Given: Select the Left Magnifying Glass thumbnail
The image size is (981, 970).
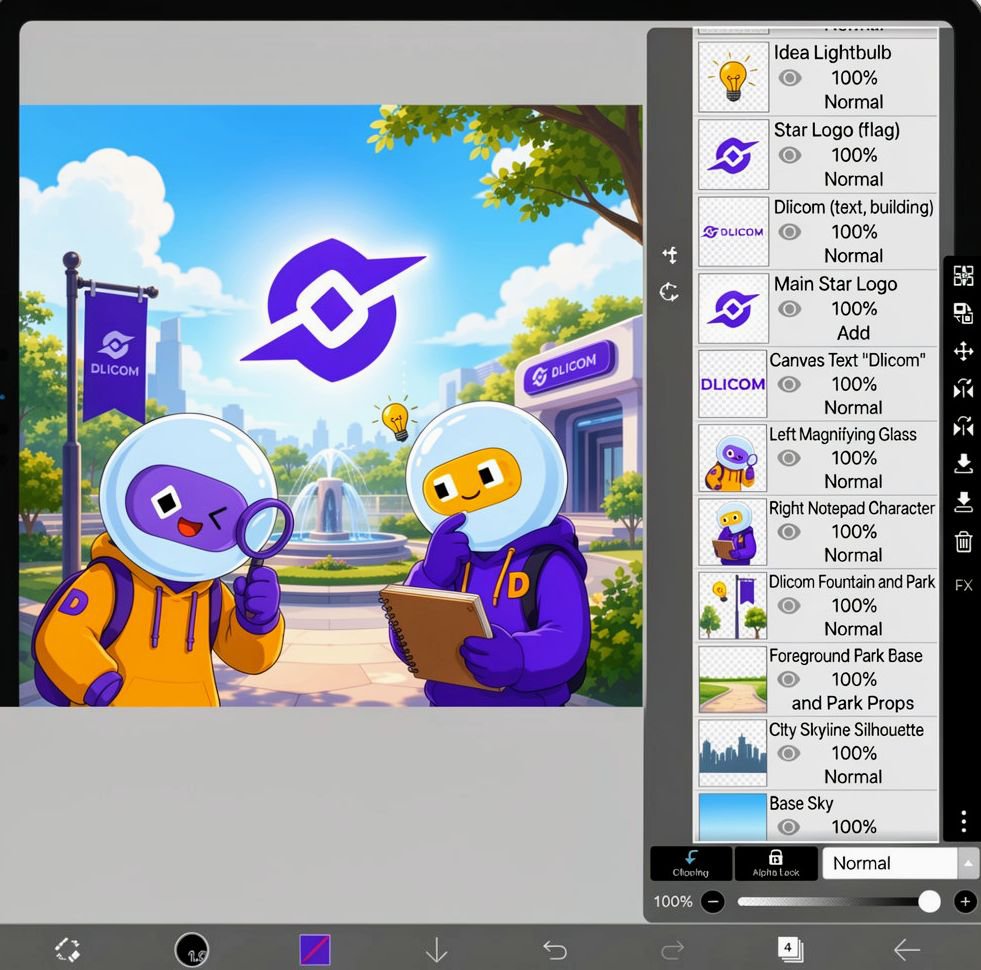Looking at the screenshot, I should [733, 457].
